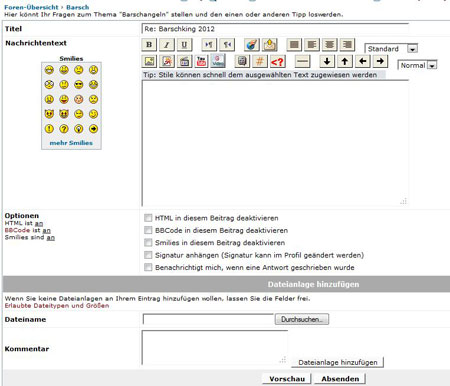The width and height of the screenshot is (450, 386).
Task: Open the 'mehr Smilies' link
Action: click(x=71, y=143)
